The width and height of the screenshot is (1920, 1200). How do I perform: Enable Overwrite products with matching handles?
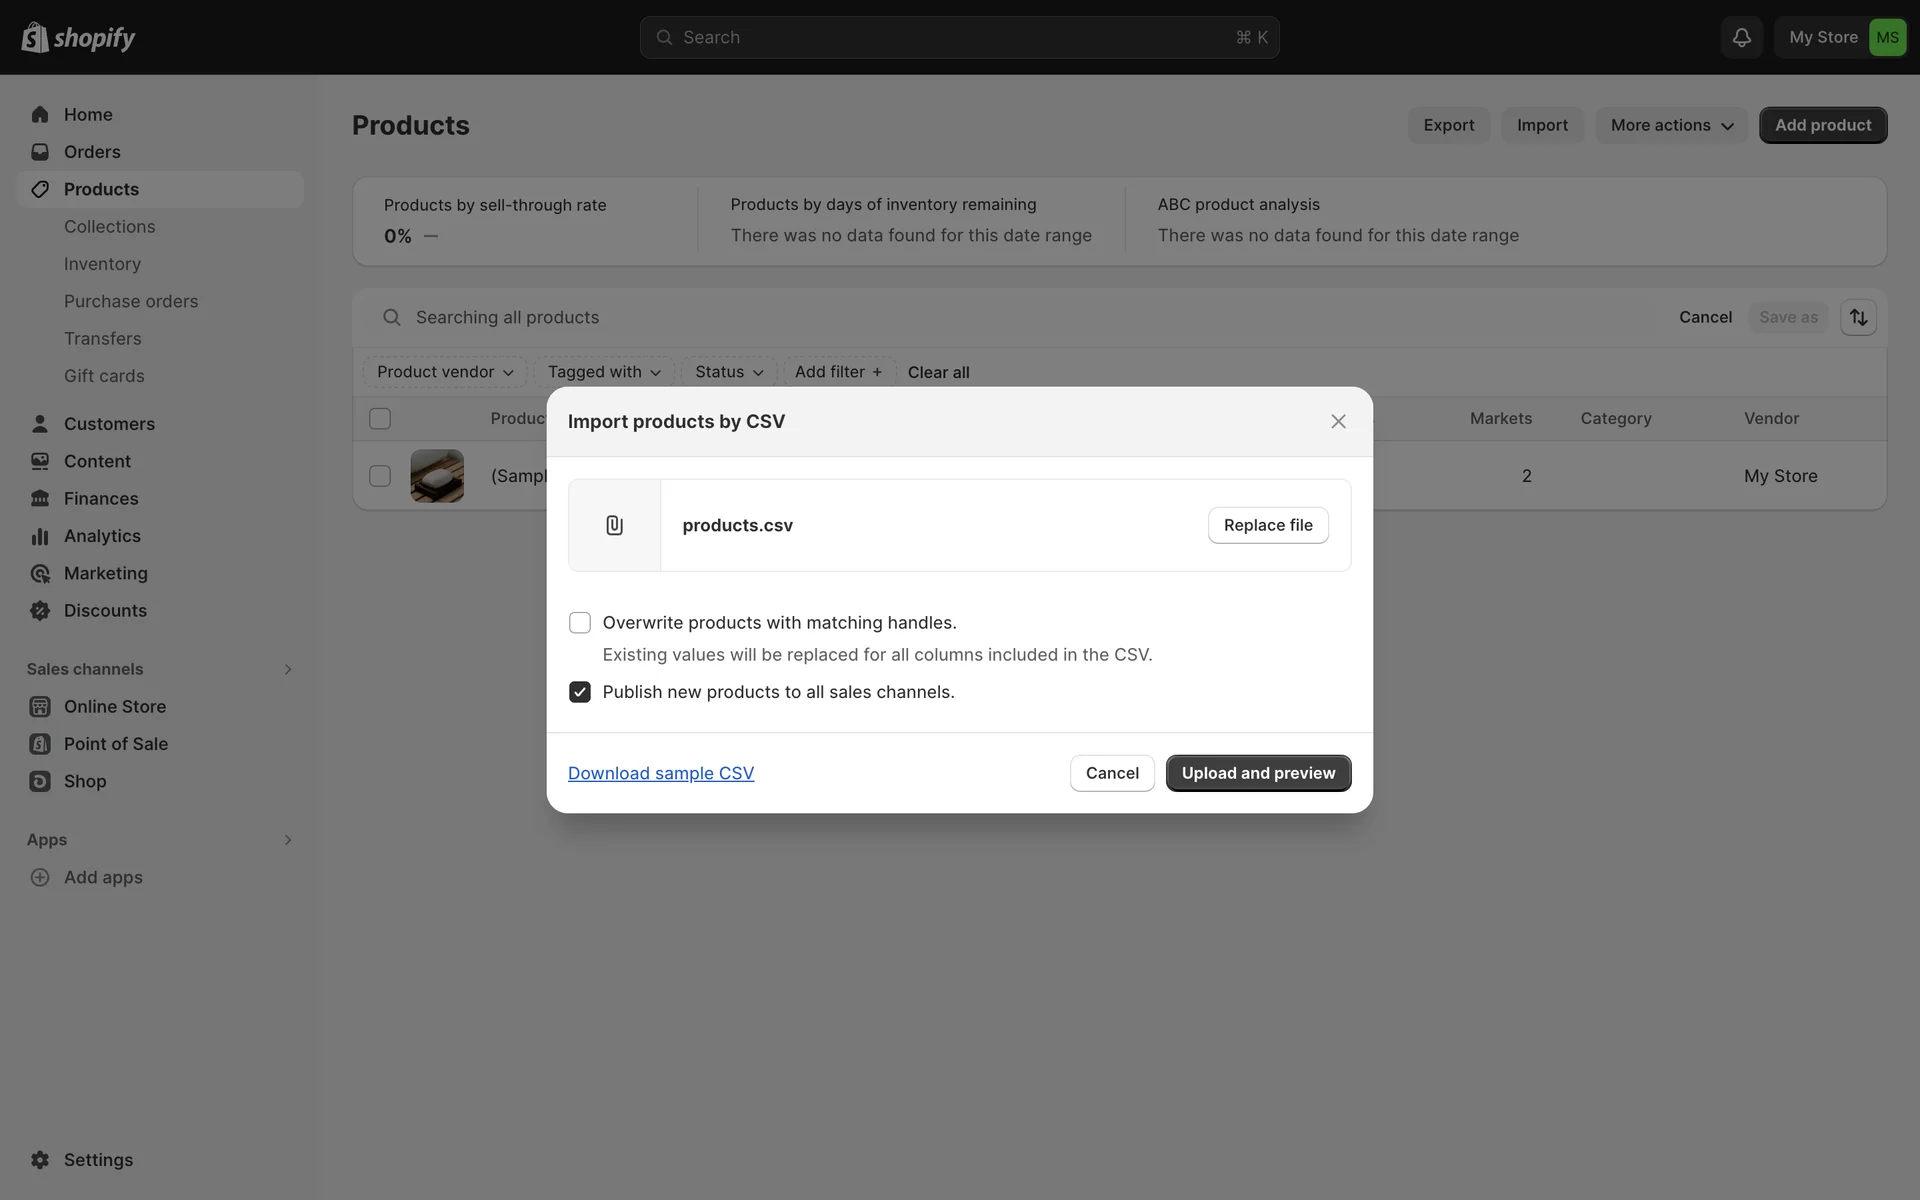coord(580,623)
